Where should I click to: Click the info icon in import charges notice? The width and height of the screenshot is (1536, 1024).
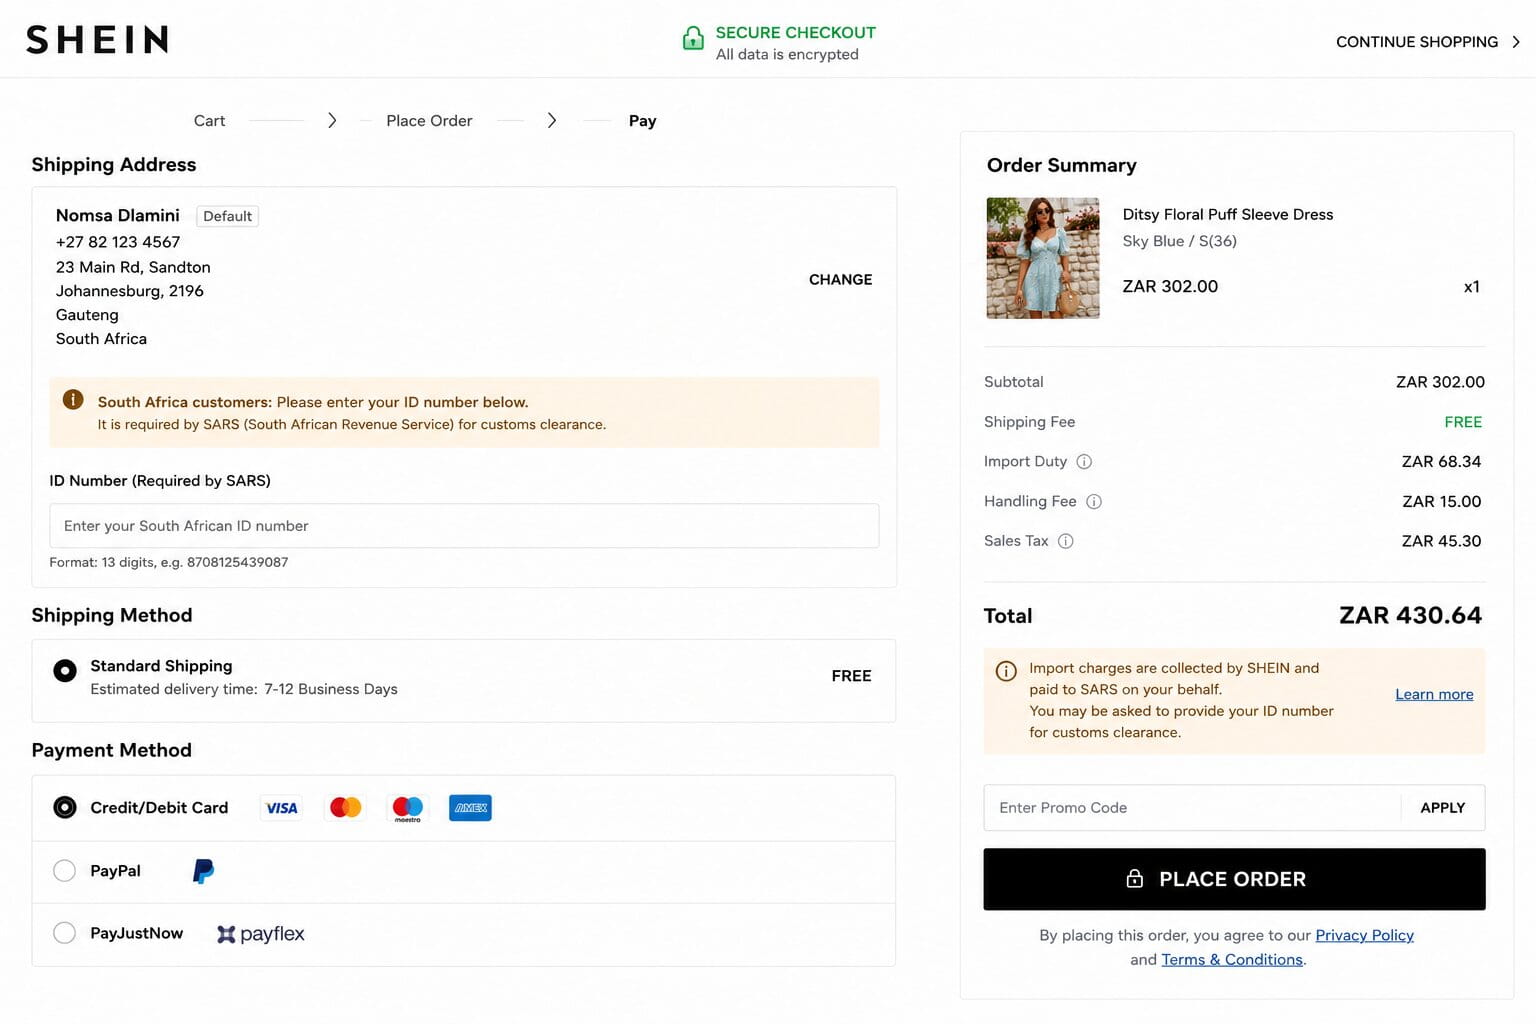(x=1006, y=671)
